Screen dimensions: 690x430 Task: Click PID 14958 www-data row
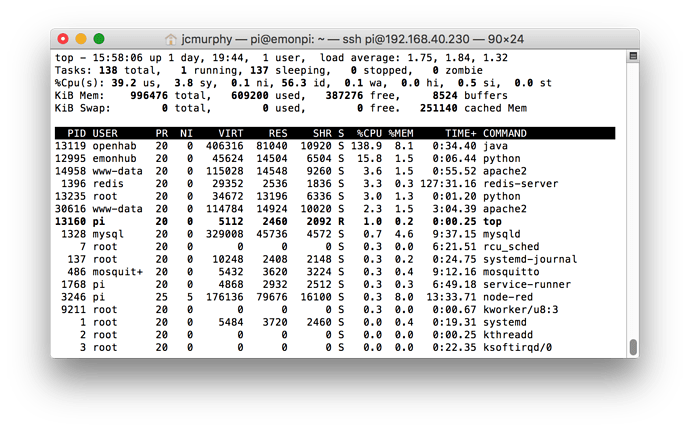click(x=70, y=171)
